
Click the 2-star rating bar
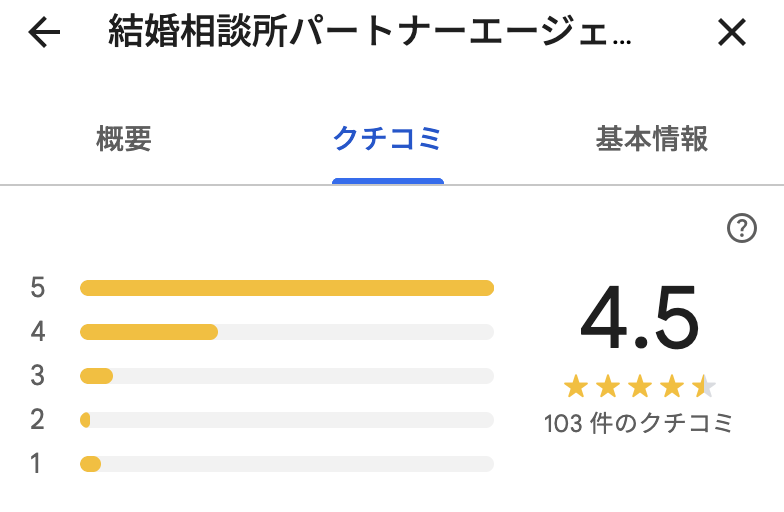pos(287,420)
